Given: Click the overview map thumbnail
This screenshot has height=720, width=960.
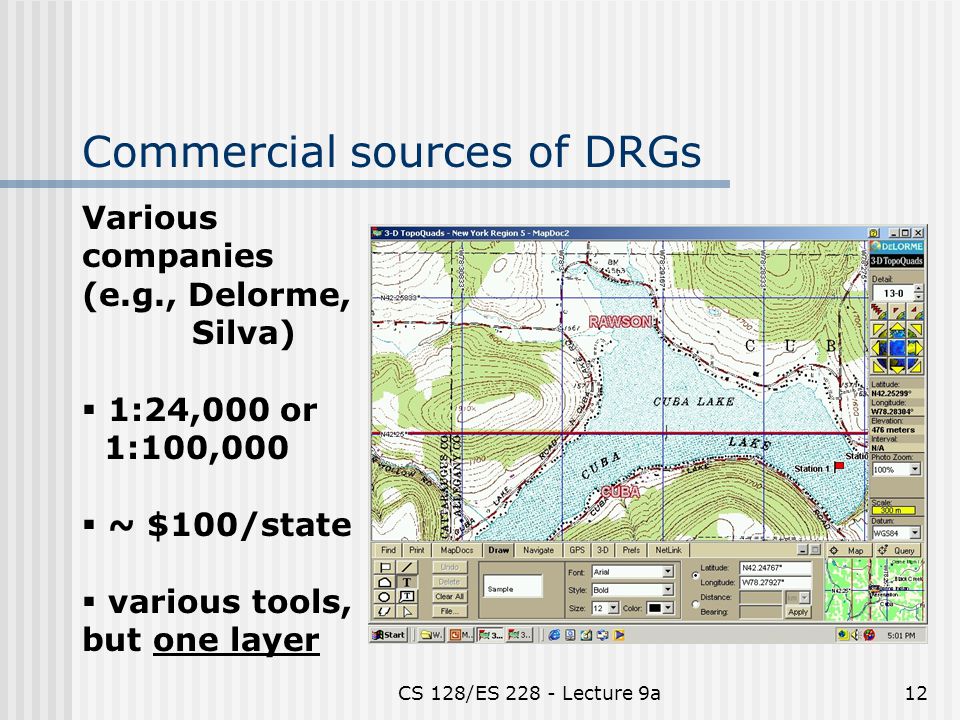Looking at the screenshot, I should tap(874, 590).
